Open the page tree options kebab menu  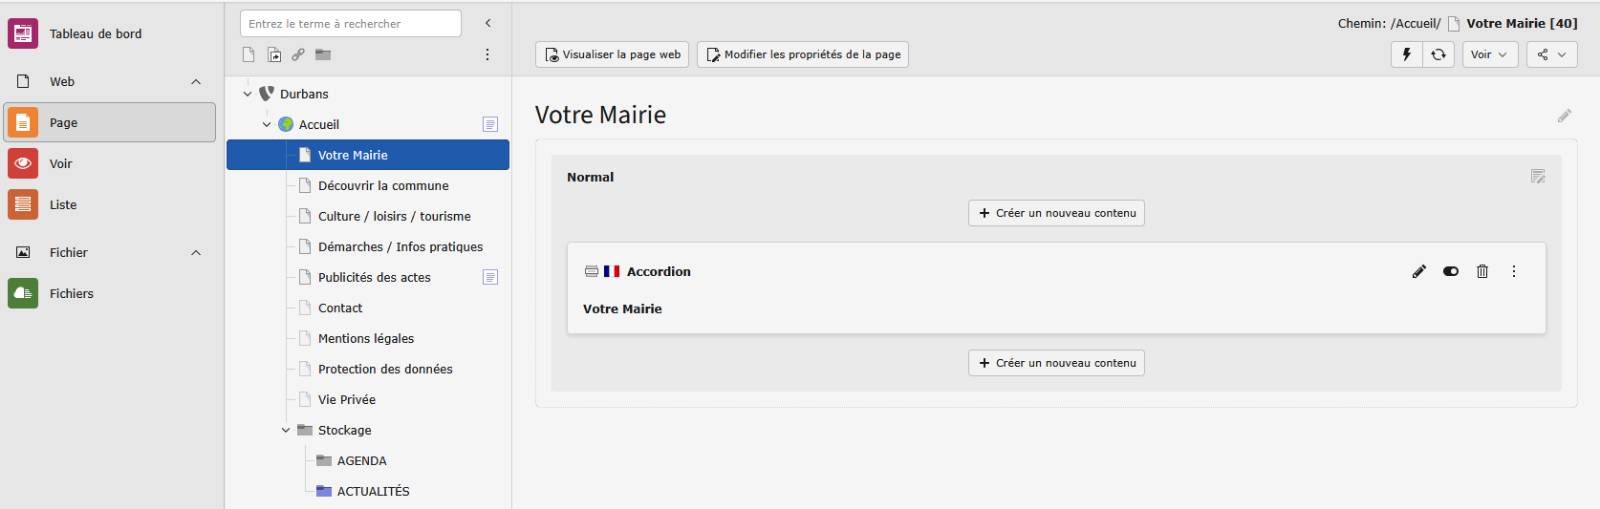pyautogui.click(x=487, y=54)
